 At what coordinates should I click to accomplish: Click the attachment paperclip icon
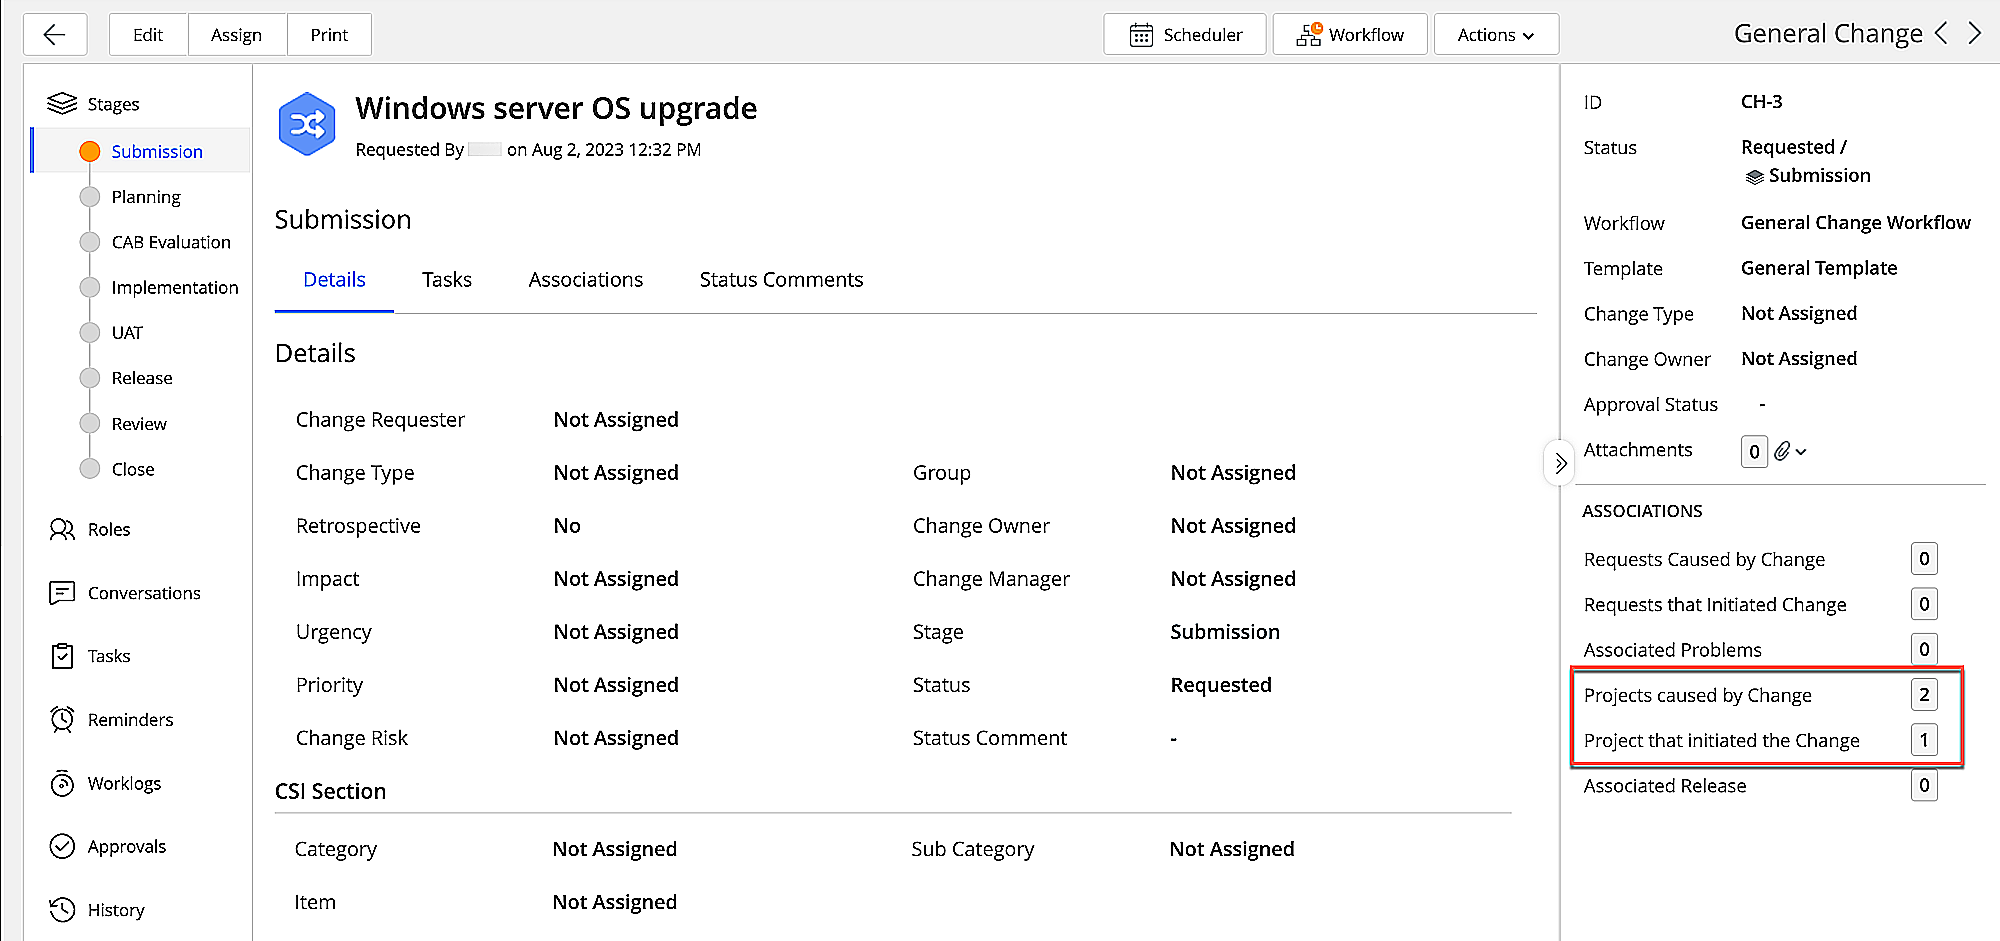(1782, 451)
